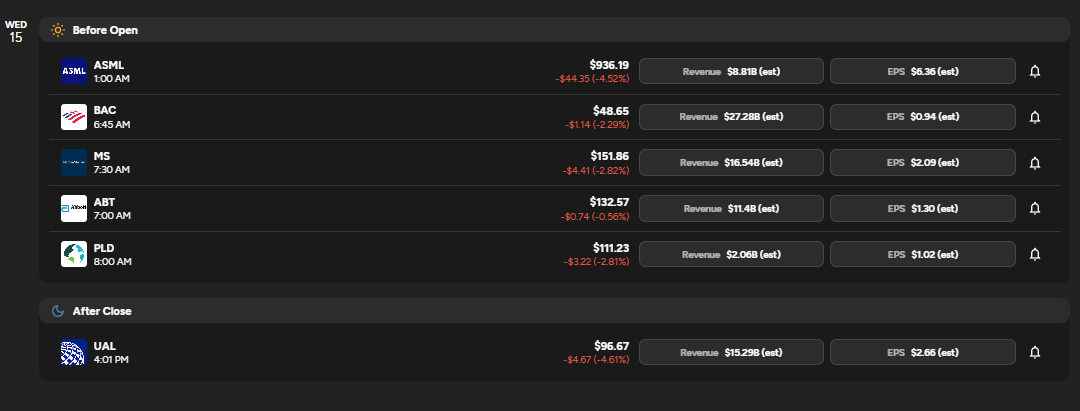Select the WED 15 date label
This screenshot has height=411, width=1080.
tap(16, 31)
